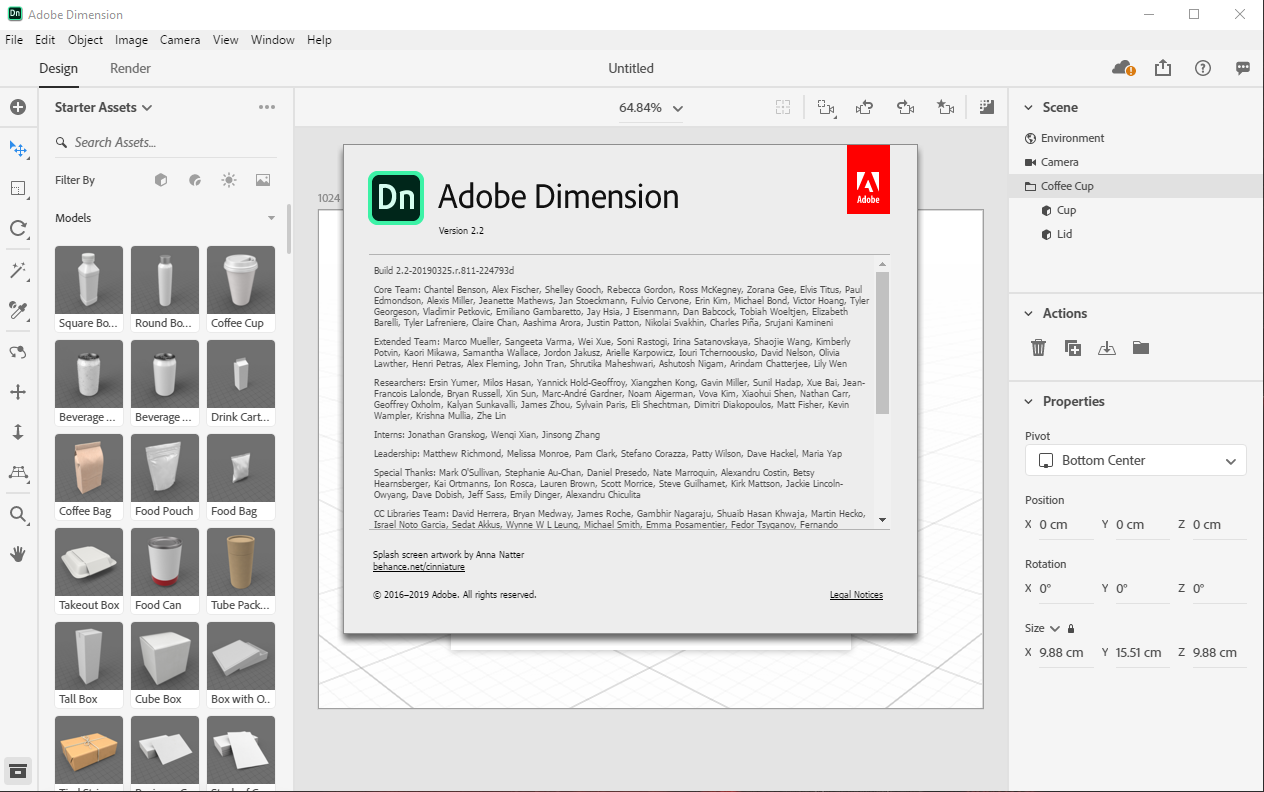The image size is (1264, 792).
Task: Choose the Orbit camera tool
Action: point(17,352)
